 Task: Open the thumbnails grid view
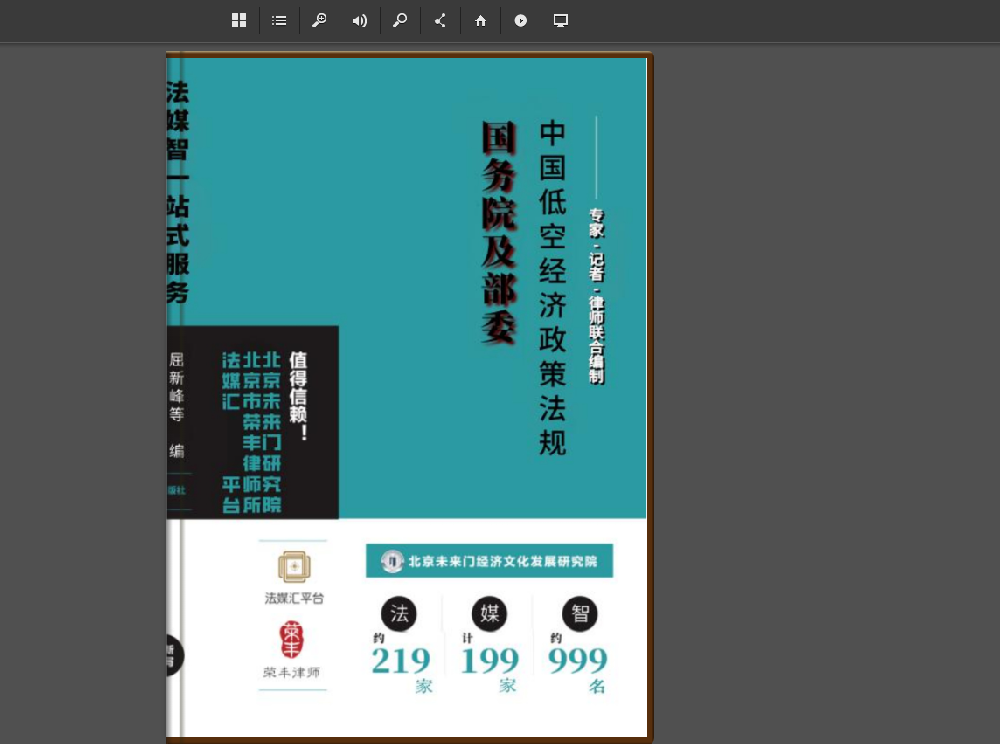[x=239, y=21]
